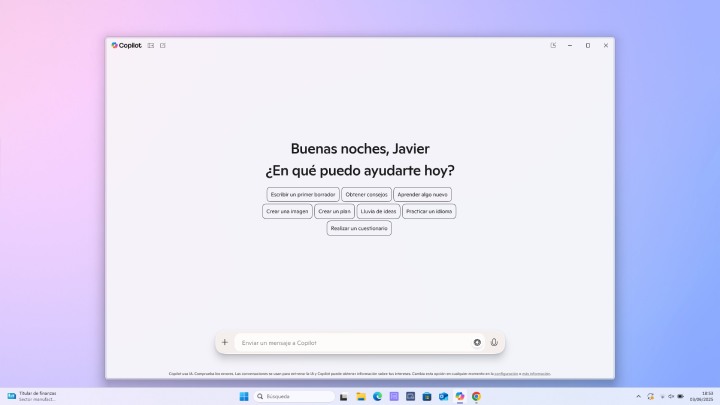
Task: Select 'Practicar un idioma' chip
Action: point(429,211)
